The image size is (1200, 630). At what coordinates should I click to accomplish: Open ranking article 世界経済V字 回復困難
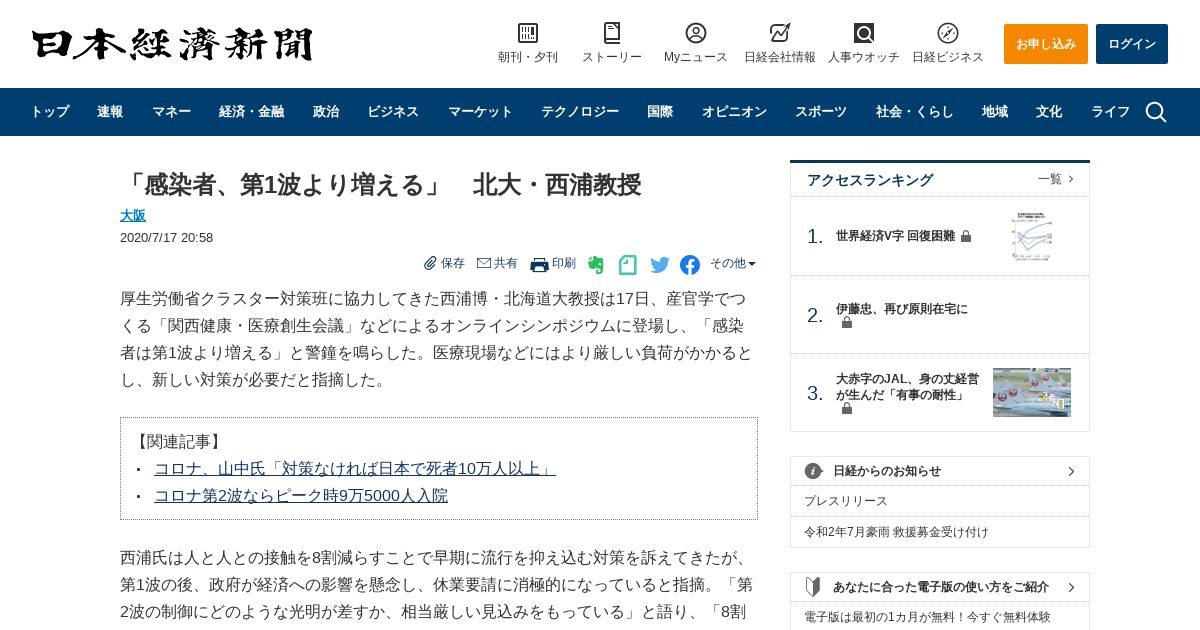tap(895, 236)
